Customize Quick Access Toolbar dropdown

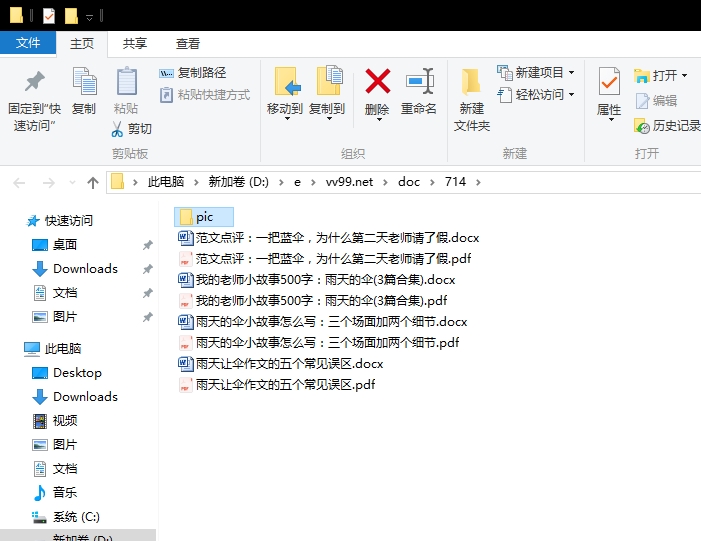tap(89, 18)
